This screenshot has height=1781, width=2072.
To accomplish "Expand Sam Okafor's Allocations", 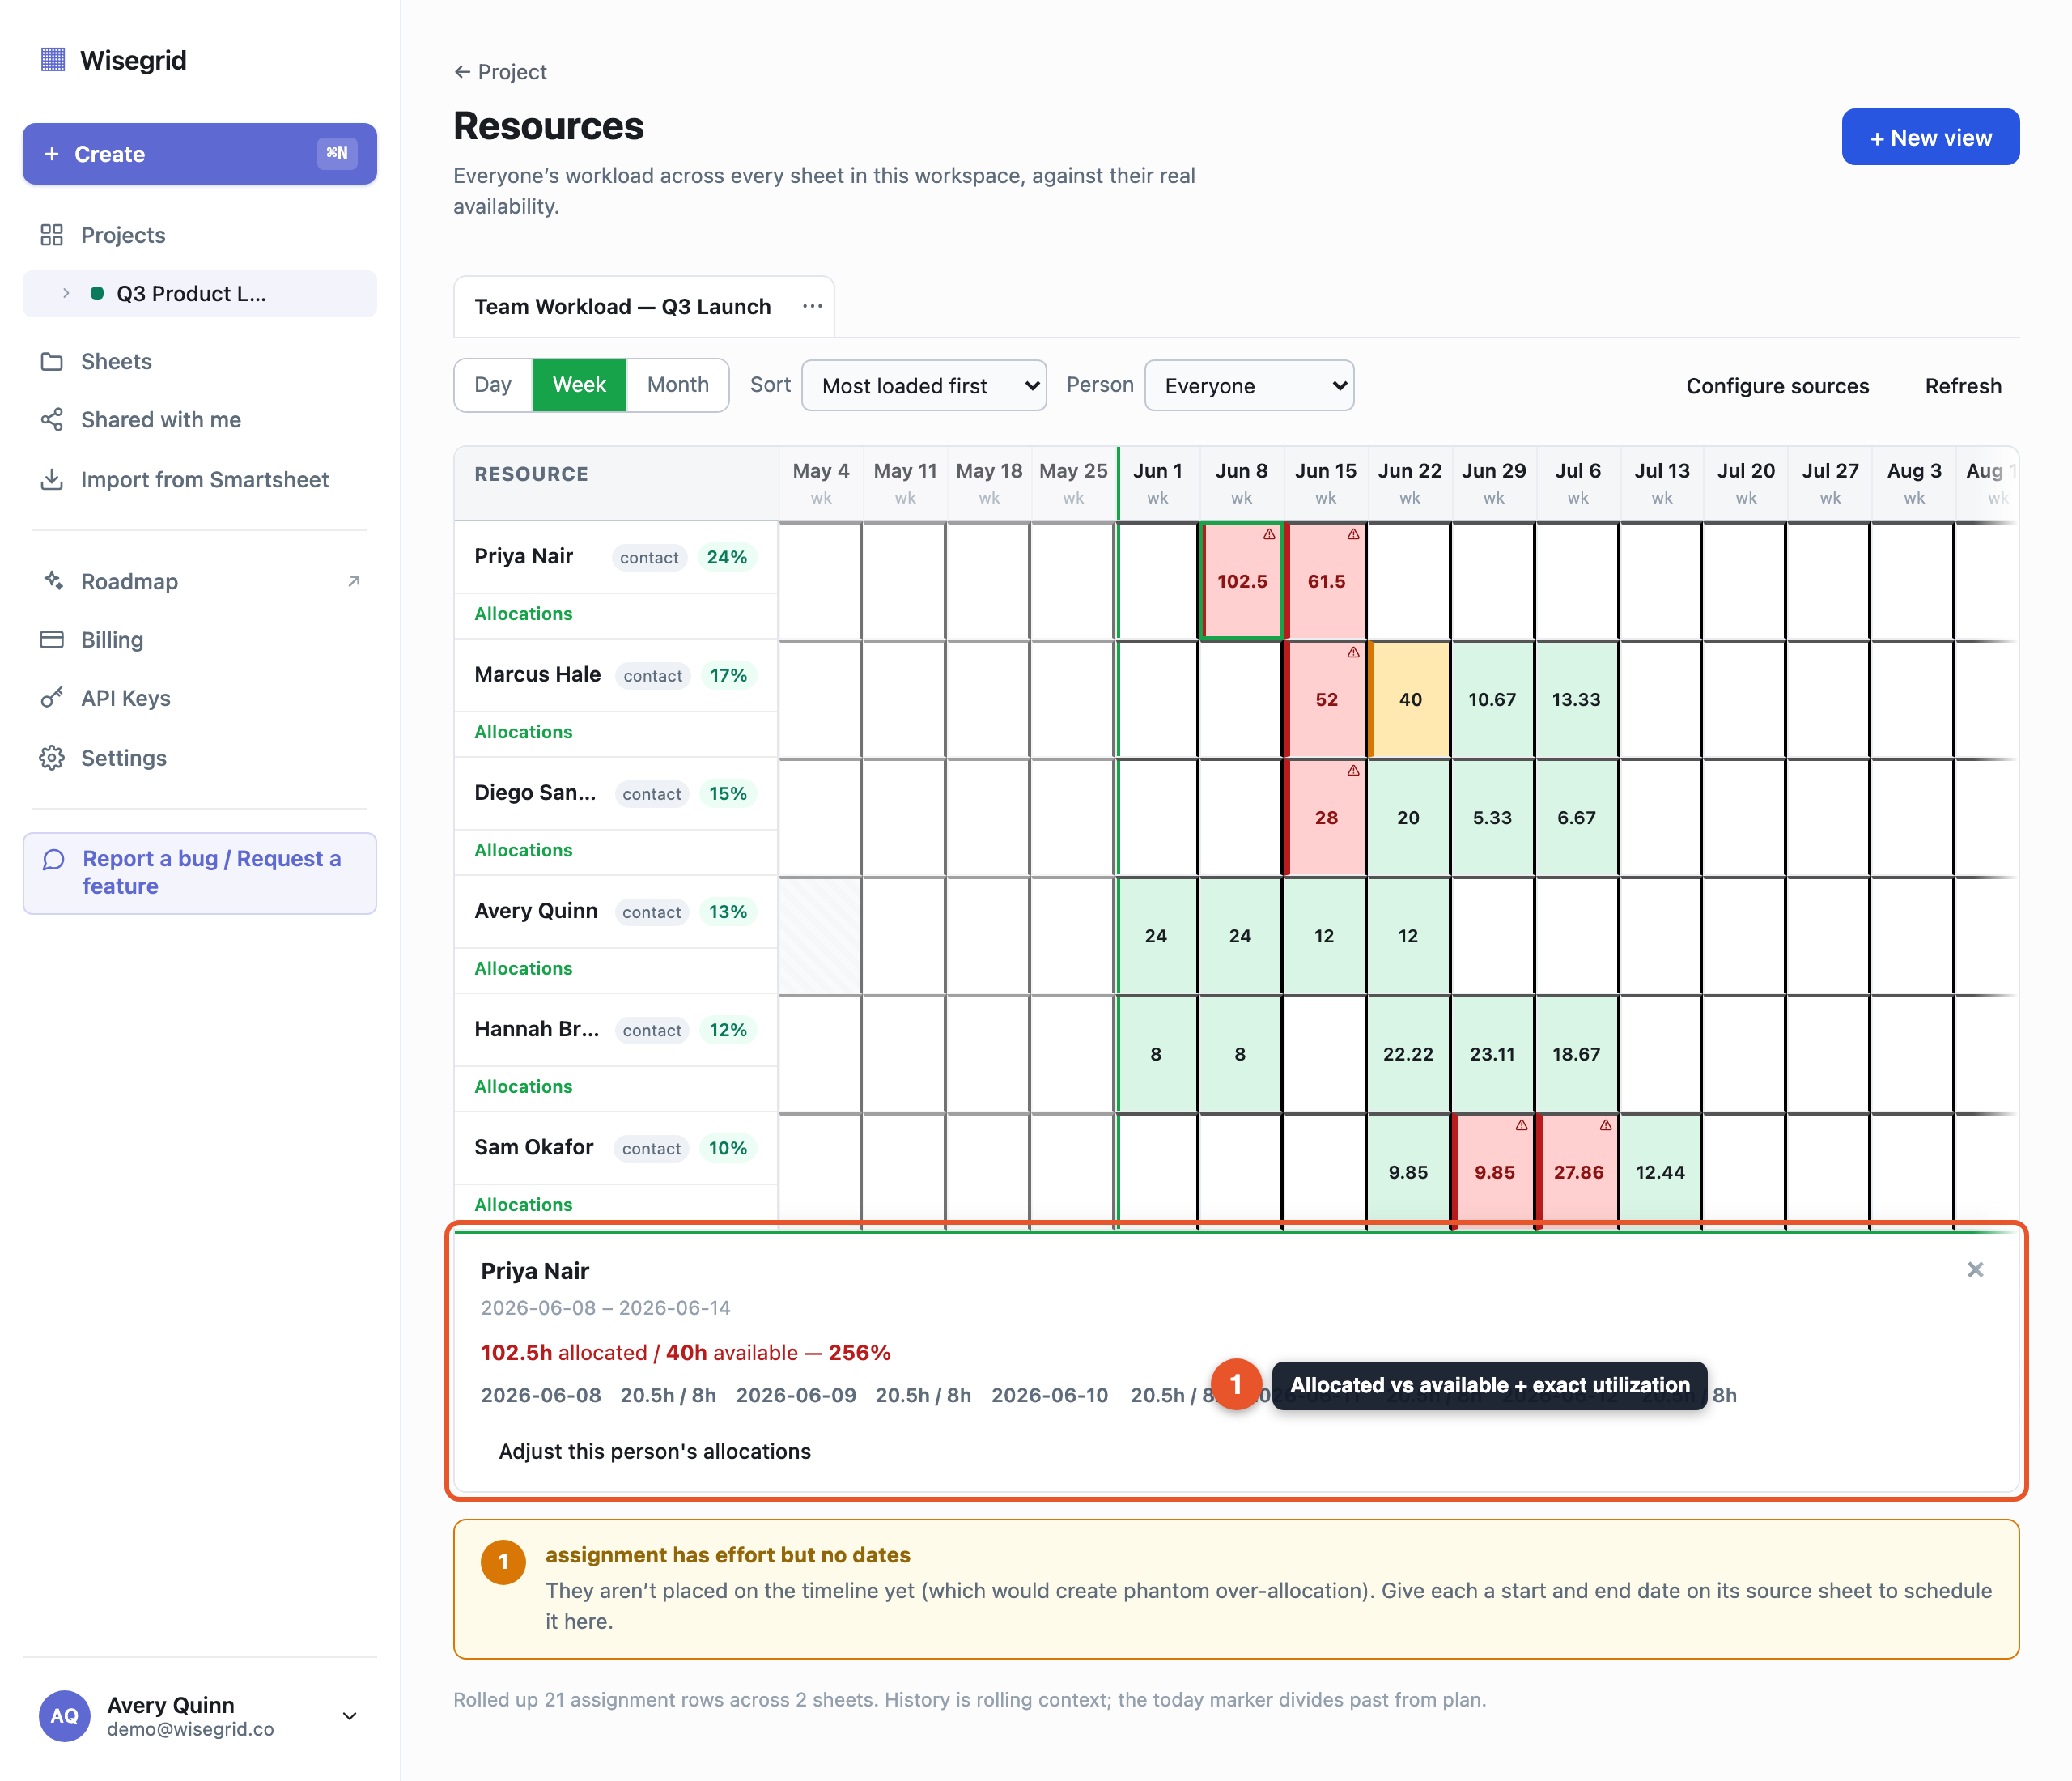I will [x=523, y=1204].
